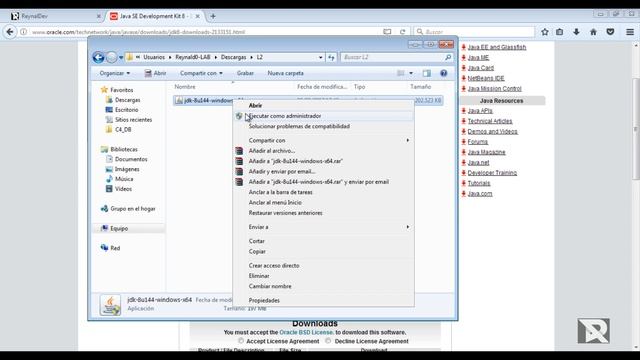This screenshot has height=360, width=640.
Task: Open Oracle BSD License link
Action: click(306, 333)
